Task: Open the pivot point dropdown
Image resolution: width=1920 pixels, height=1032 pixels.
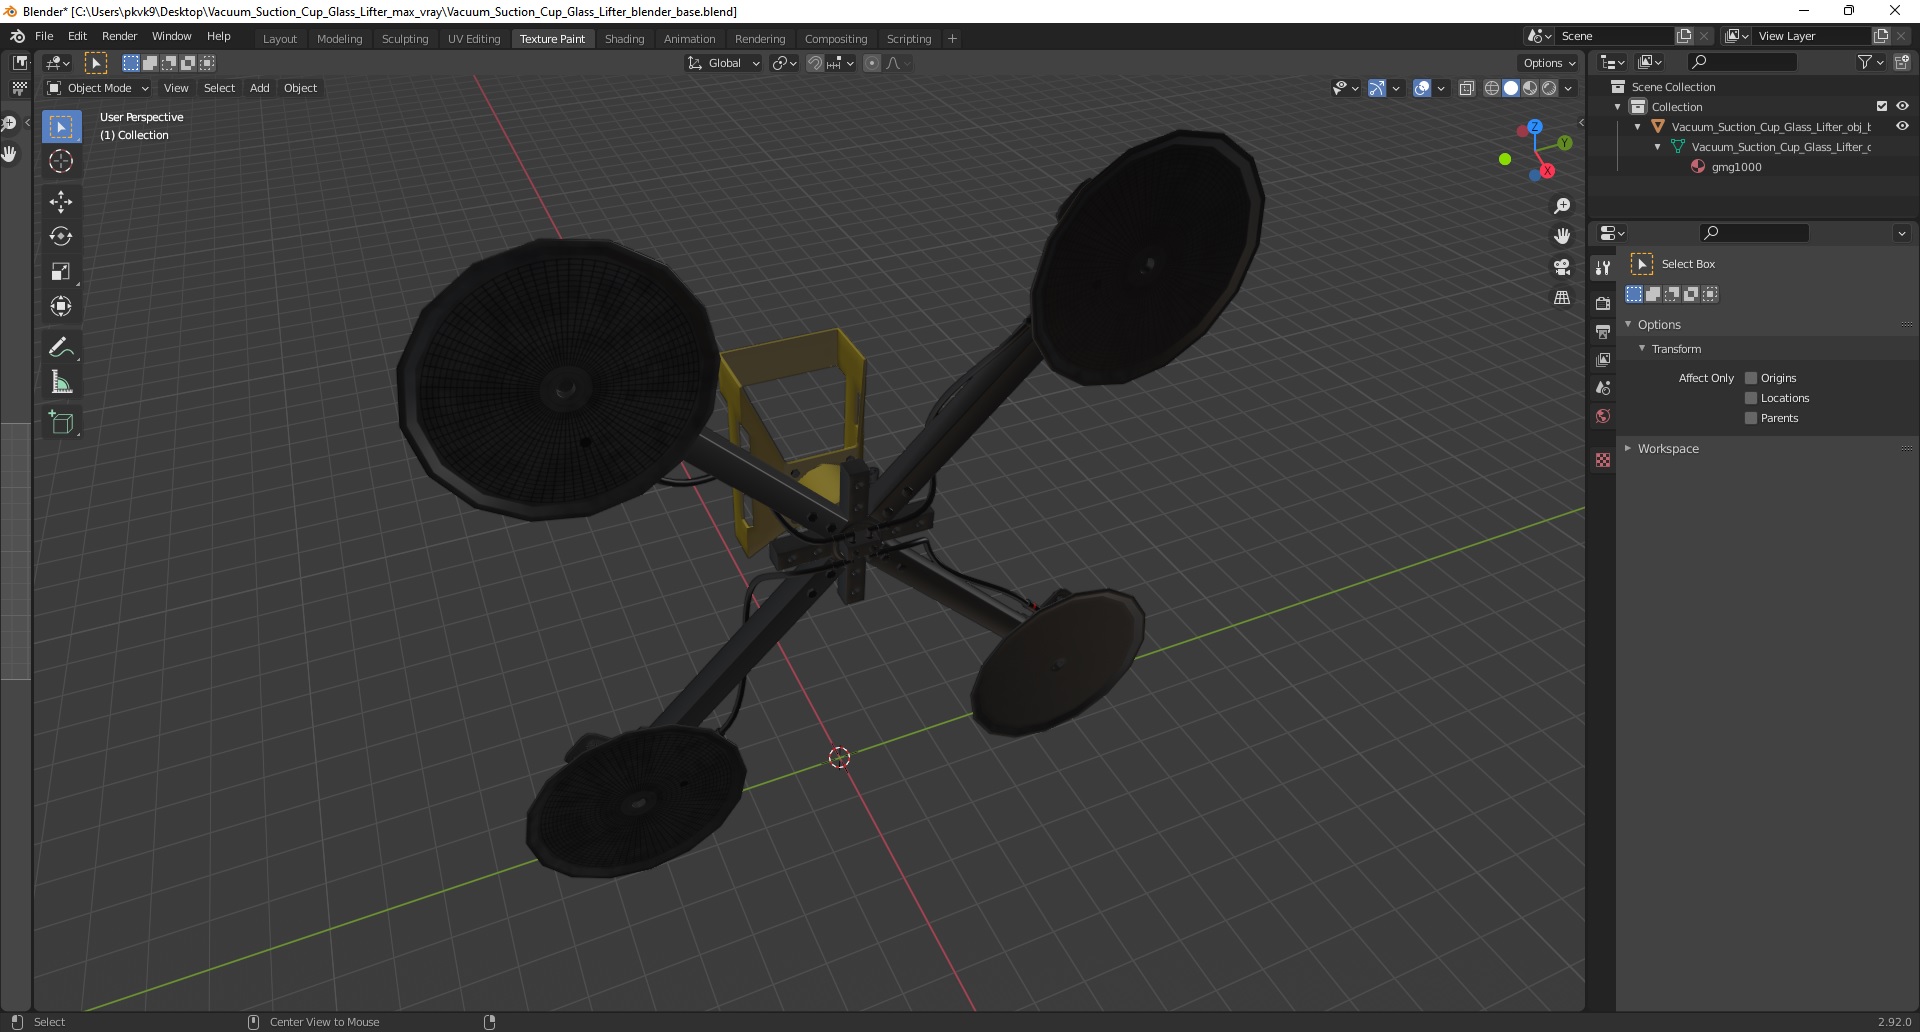Action: click(785, 63)
